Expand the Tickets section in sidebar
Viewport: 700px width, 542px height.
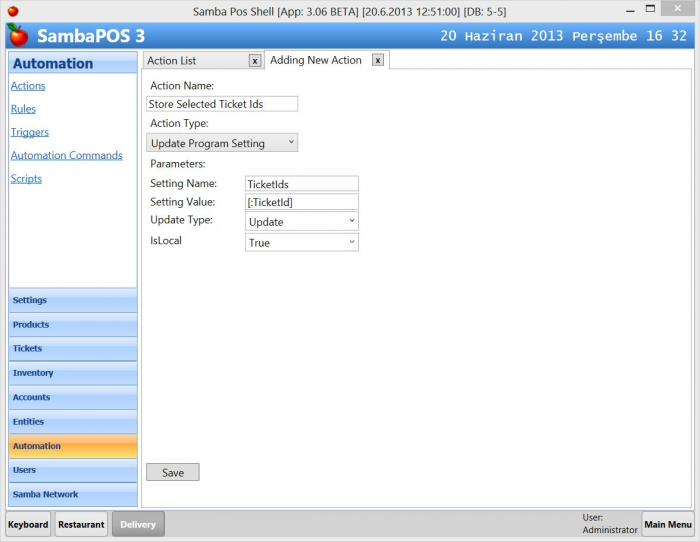pyautogui.click(x=73, y=349)
